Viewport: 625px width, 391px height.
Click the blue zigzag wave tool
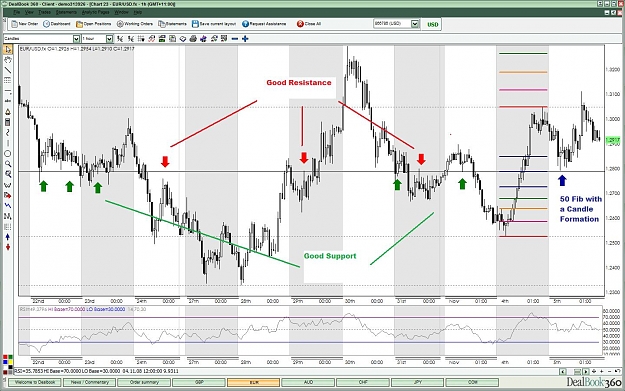coord(8,205)
